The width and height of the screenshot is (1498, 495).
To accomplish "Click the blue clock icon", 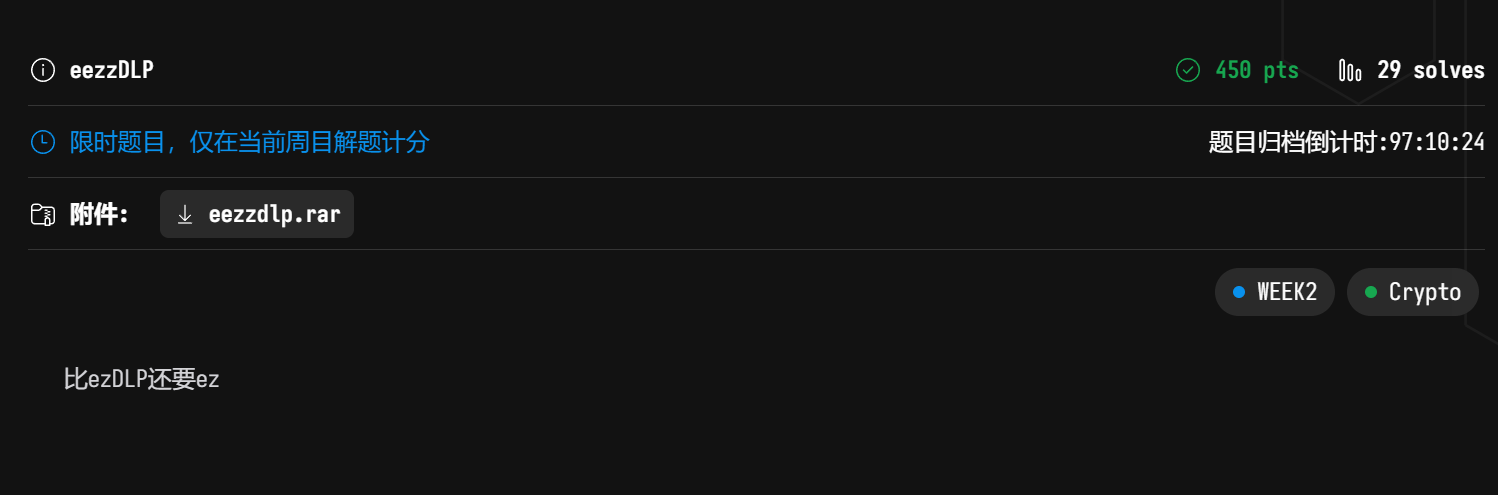I will pos(43,142).
